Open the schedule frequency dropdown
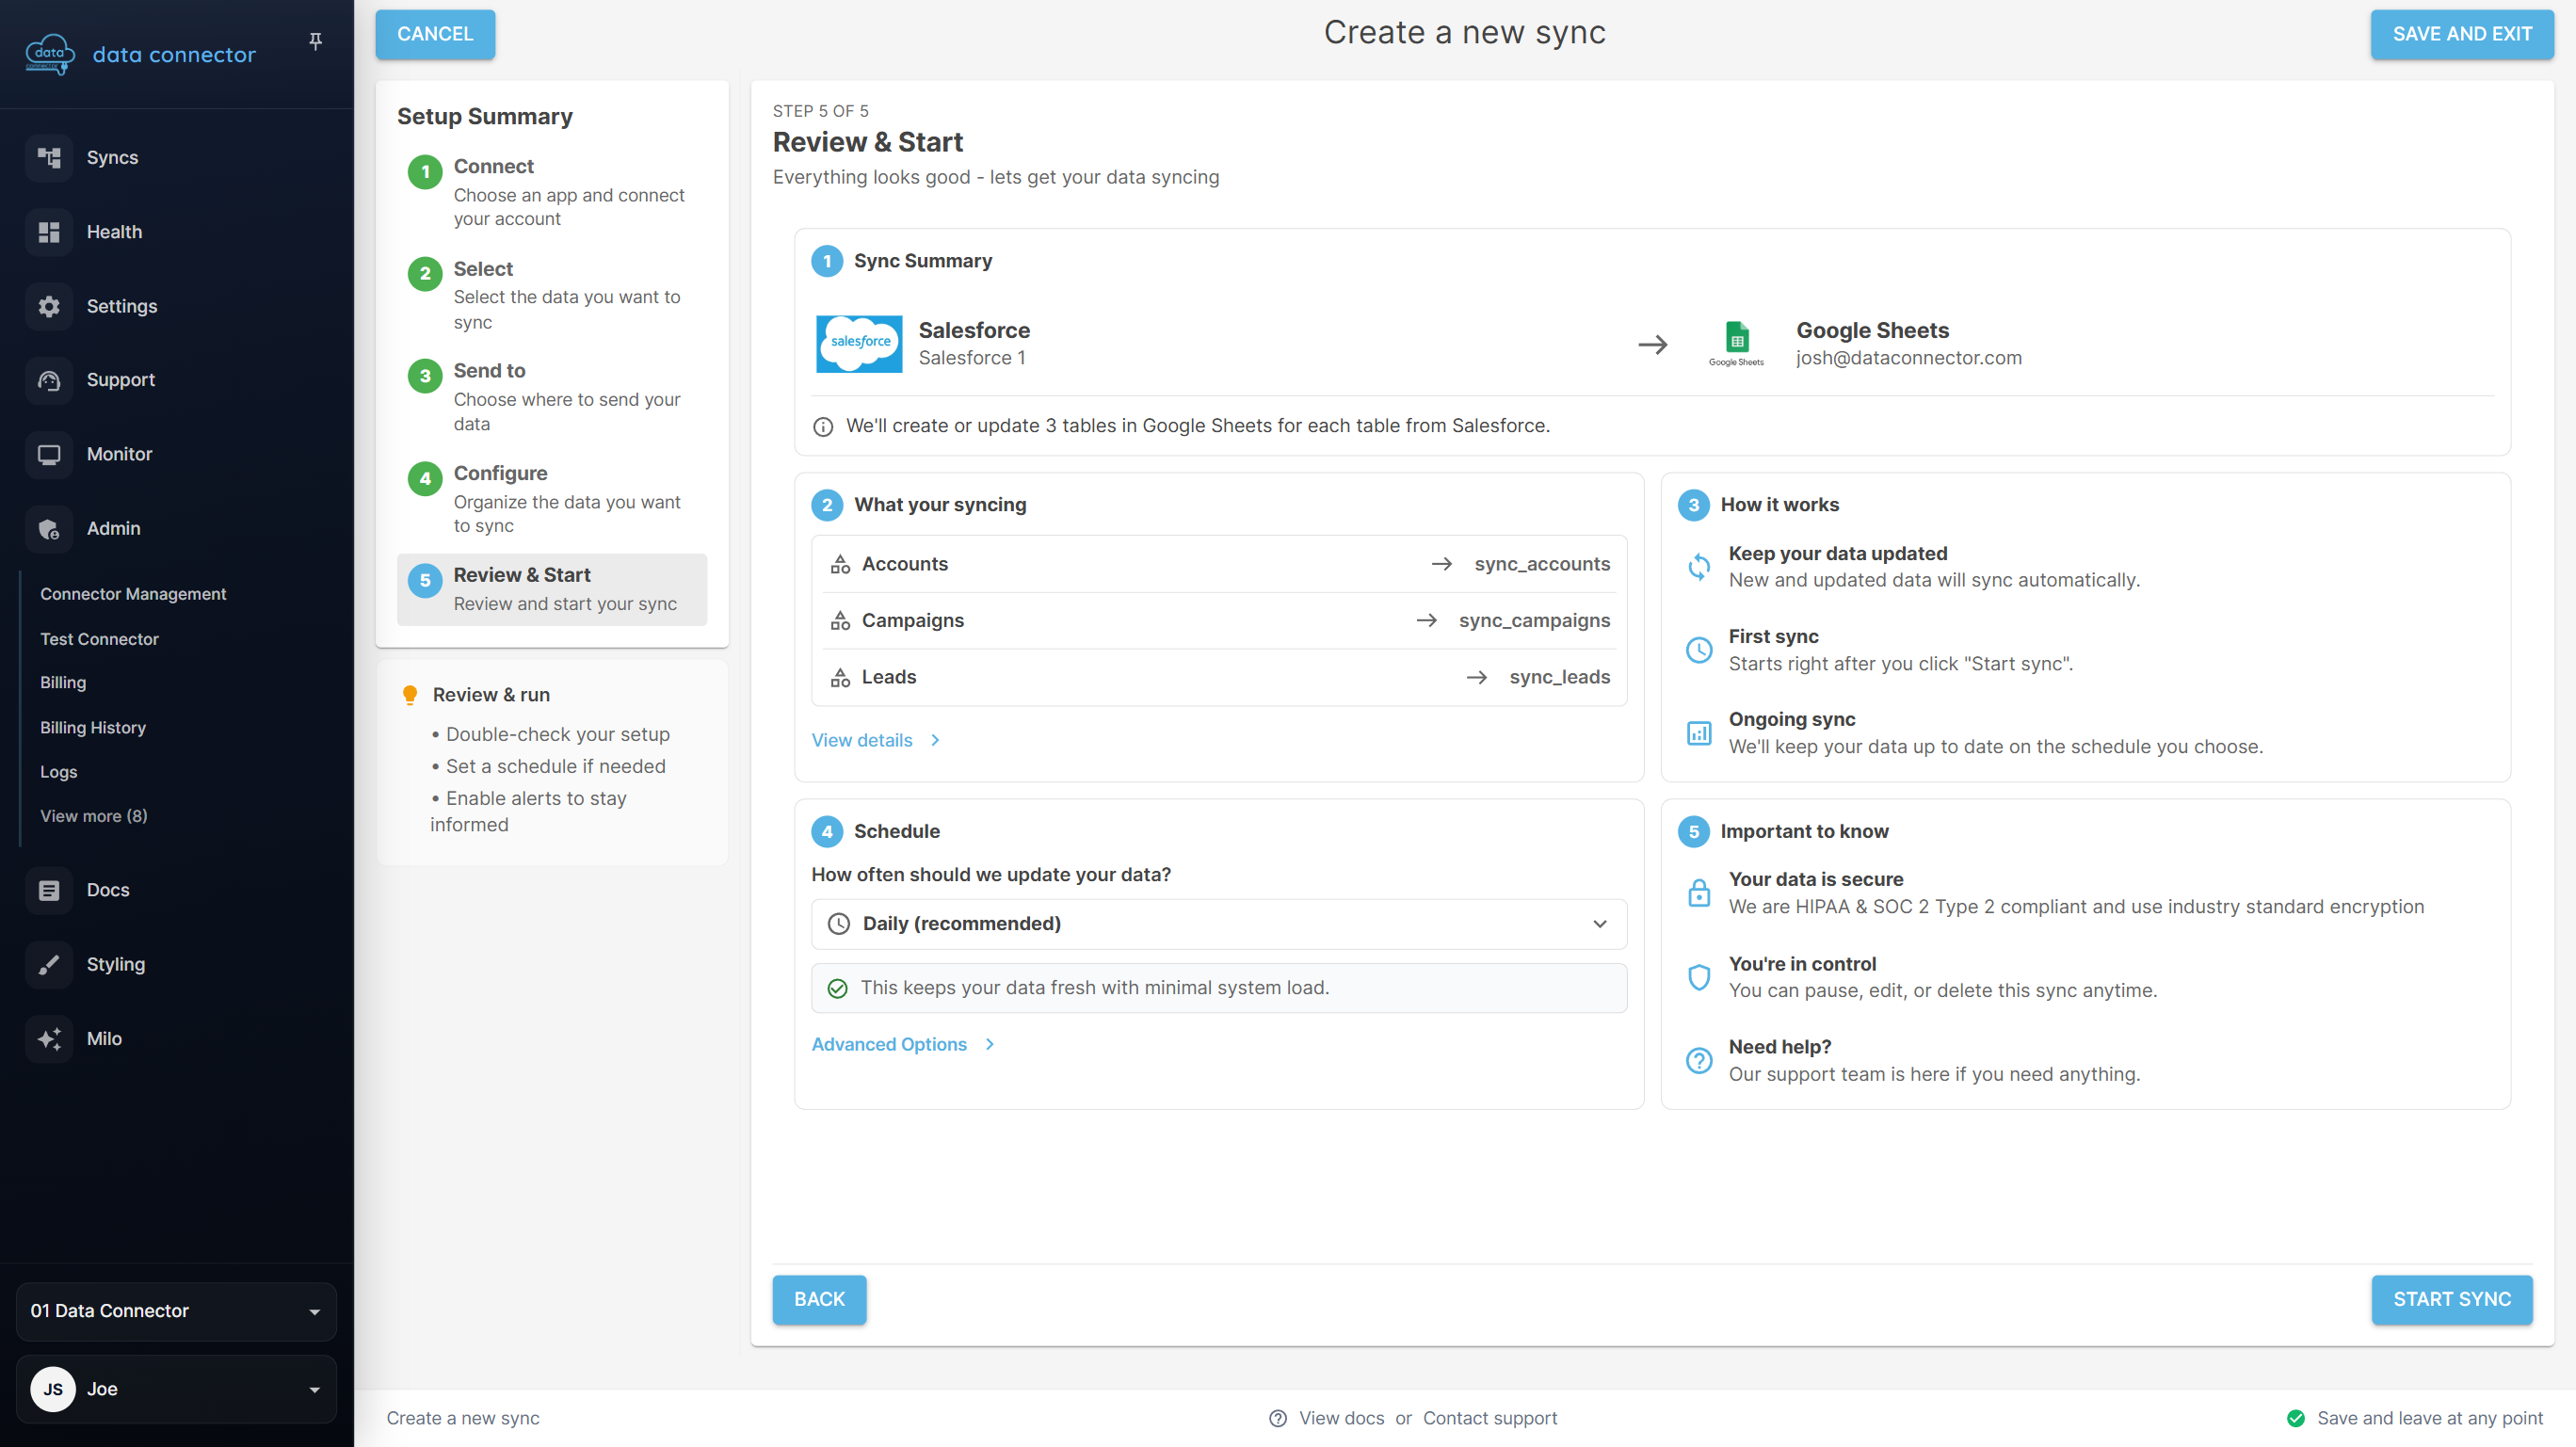The height and width of the screenshot is (1447, 2576). pyautogui.click(x=1218, y=924)
